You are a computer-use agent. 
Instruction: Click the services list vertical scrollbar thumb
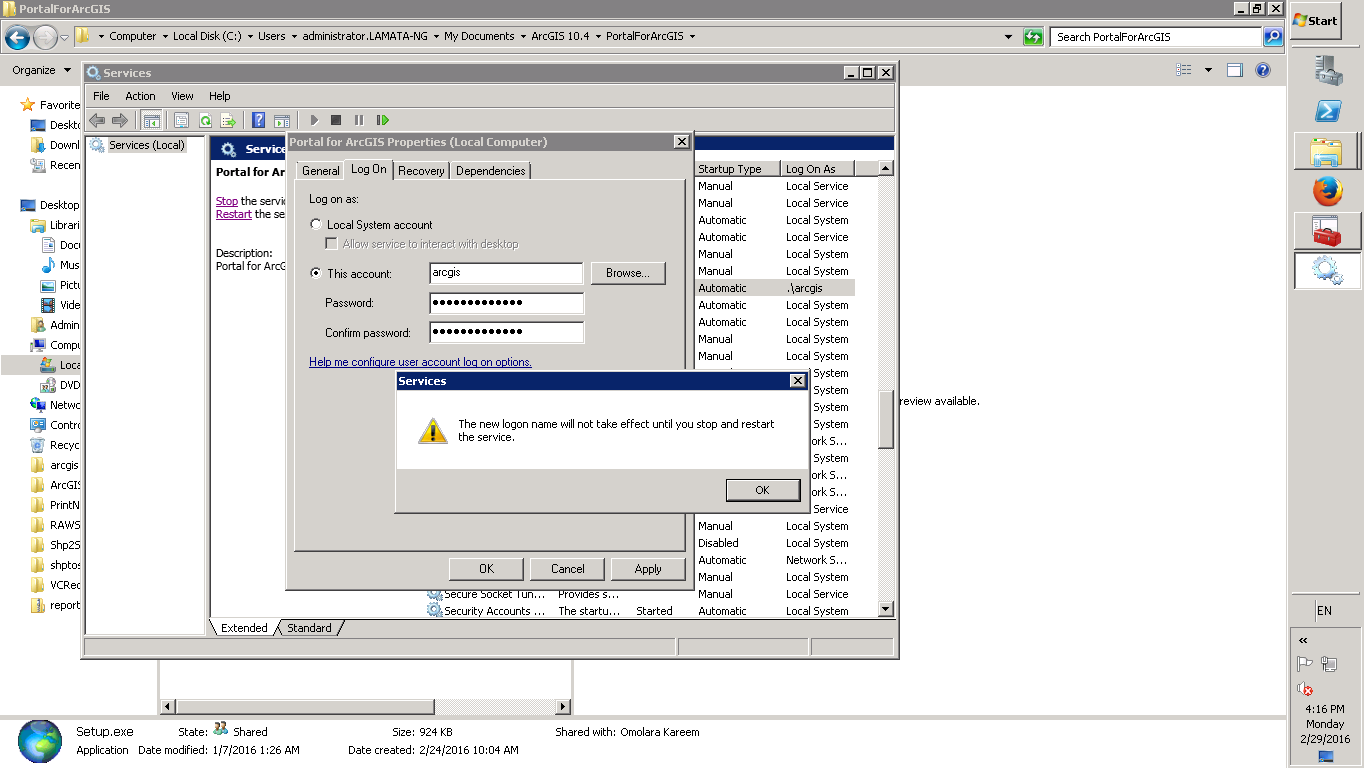pos(886,420)
